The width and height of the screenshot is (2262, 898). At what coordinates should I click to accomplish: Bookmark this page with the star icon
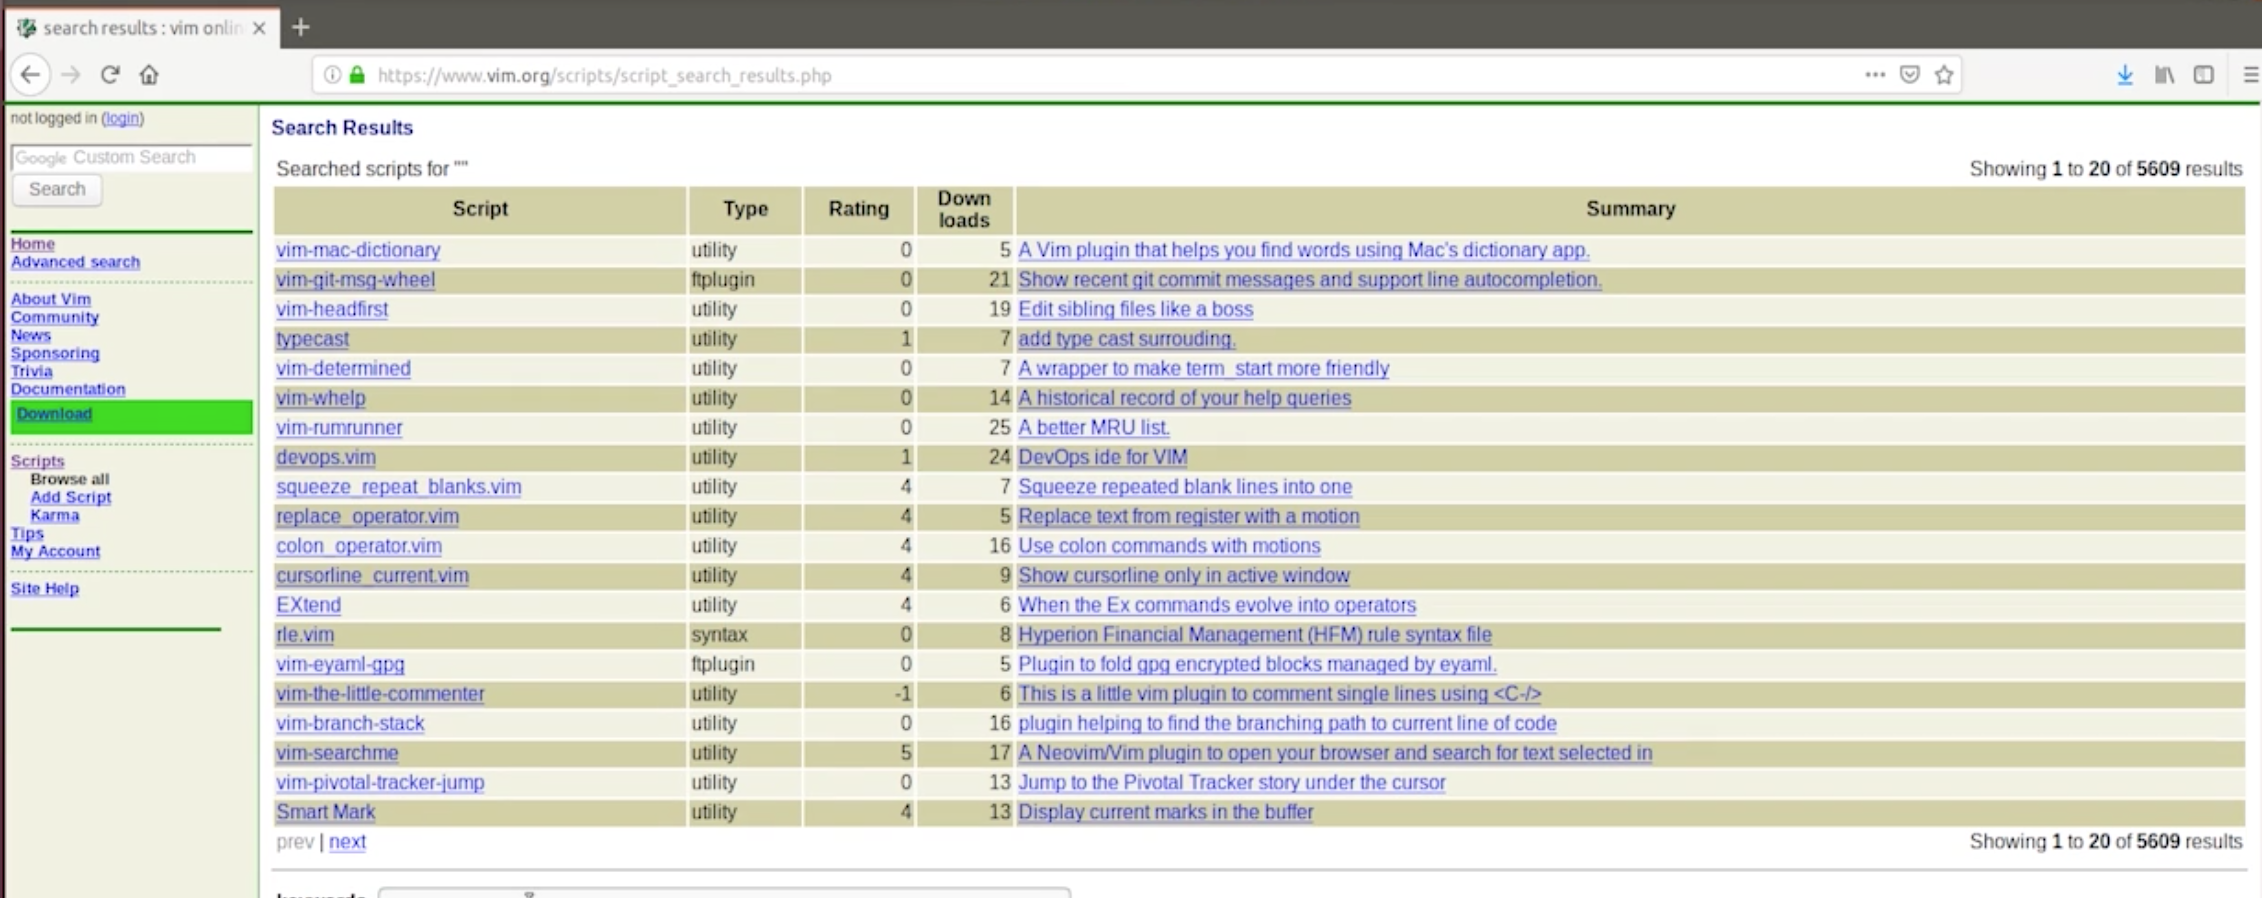(1944, 75)
